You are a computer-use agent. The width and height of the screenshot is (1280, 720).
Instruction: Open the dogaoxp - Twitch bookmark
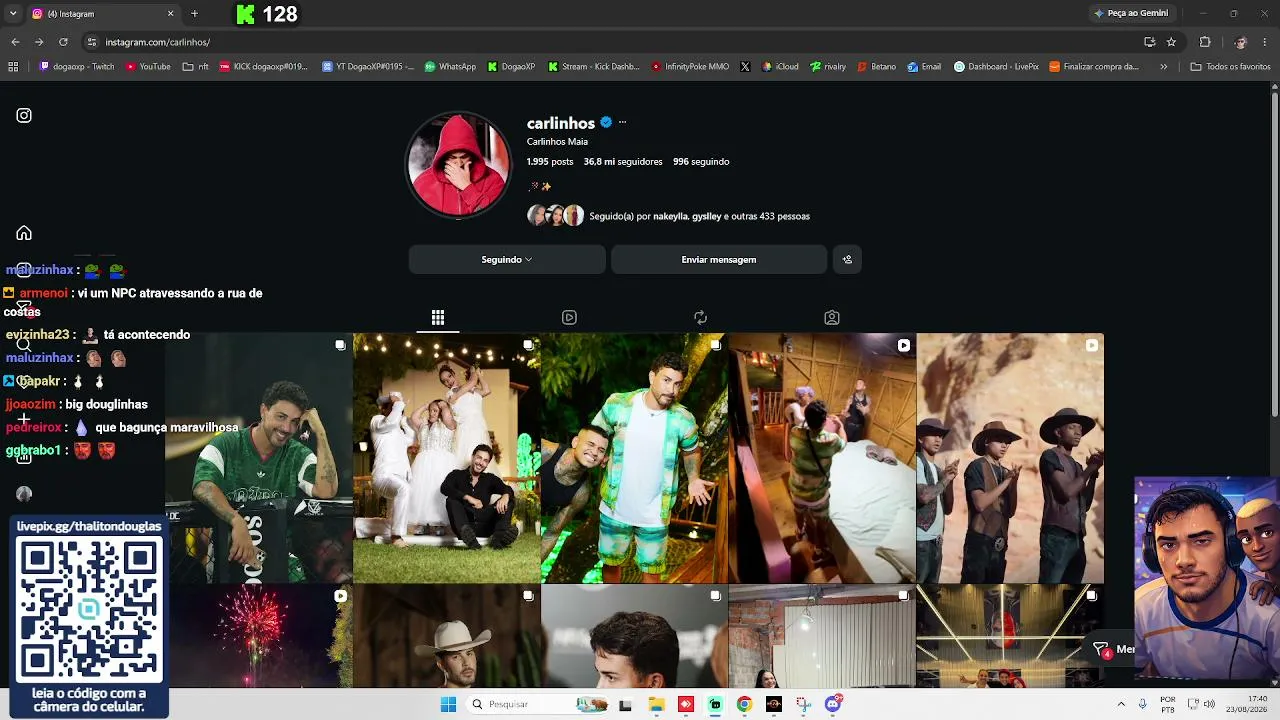pos(77,67)
